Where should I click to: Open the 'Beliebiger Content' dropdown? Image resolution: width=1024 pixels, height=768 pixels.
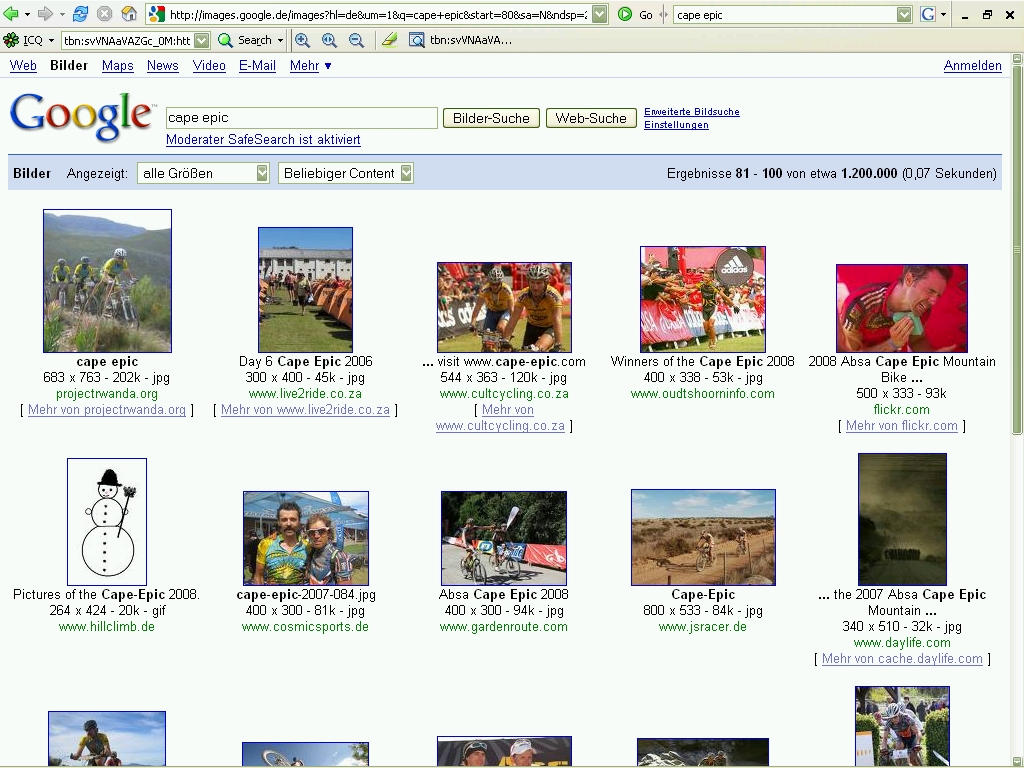click(346, 173)
